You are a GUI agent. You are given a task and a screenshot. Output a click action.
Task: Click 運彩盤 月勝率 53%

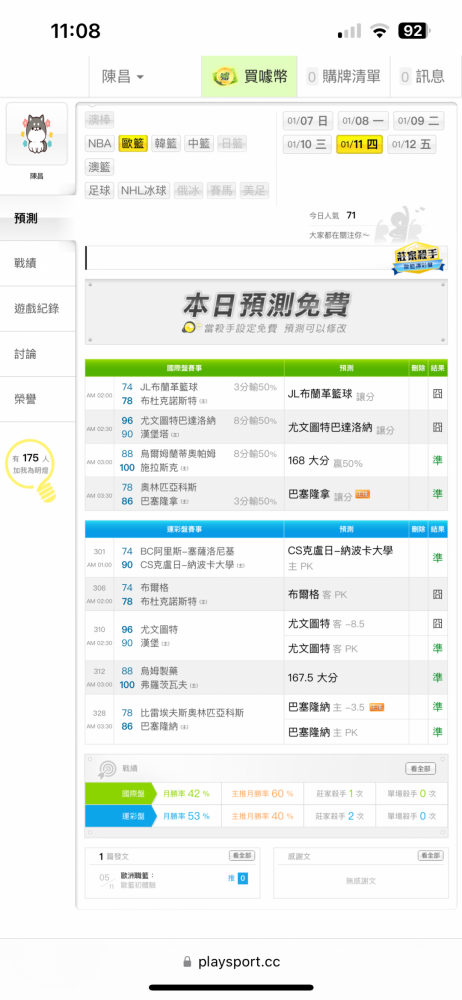pos(186,816)
